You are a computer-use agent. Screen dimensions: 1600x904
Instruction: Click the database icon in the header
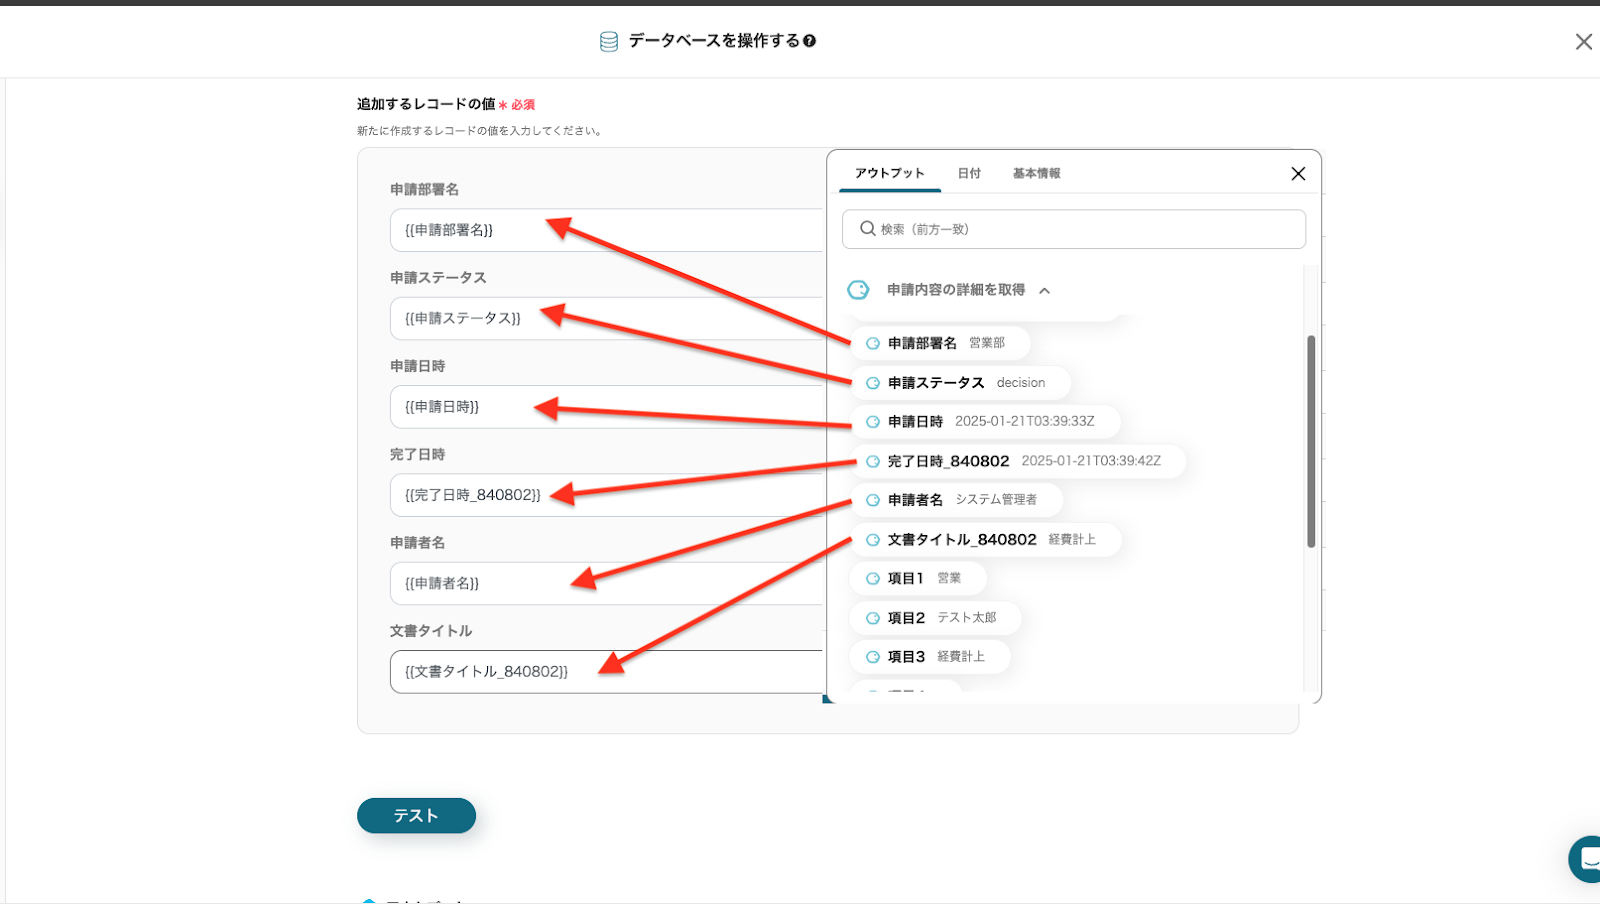click(608, 41)
